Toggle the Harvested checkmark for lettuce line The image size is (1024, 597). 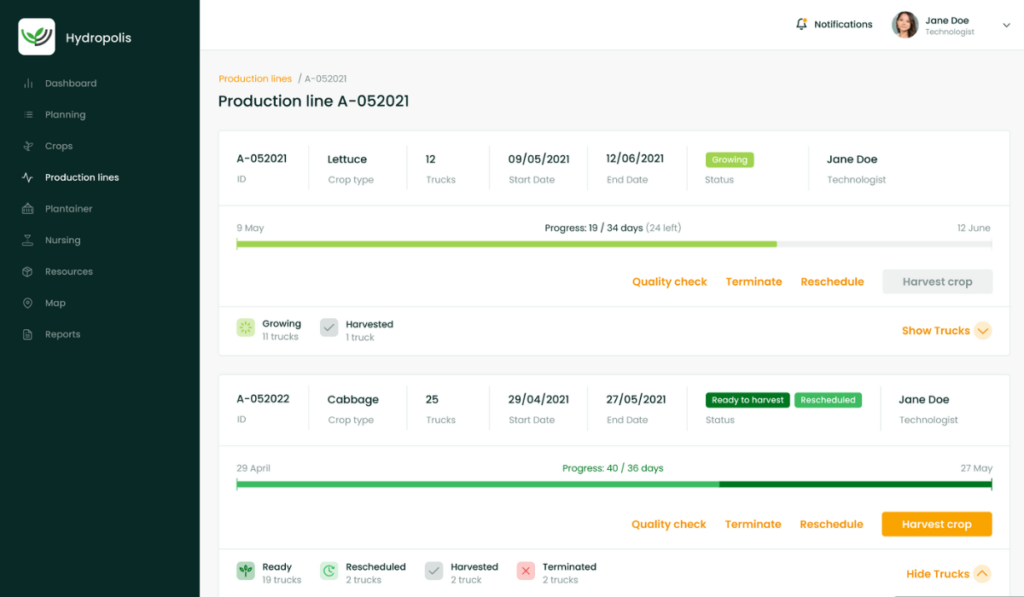(x=329, y=328)
